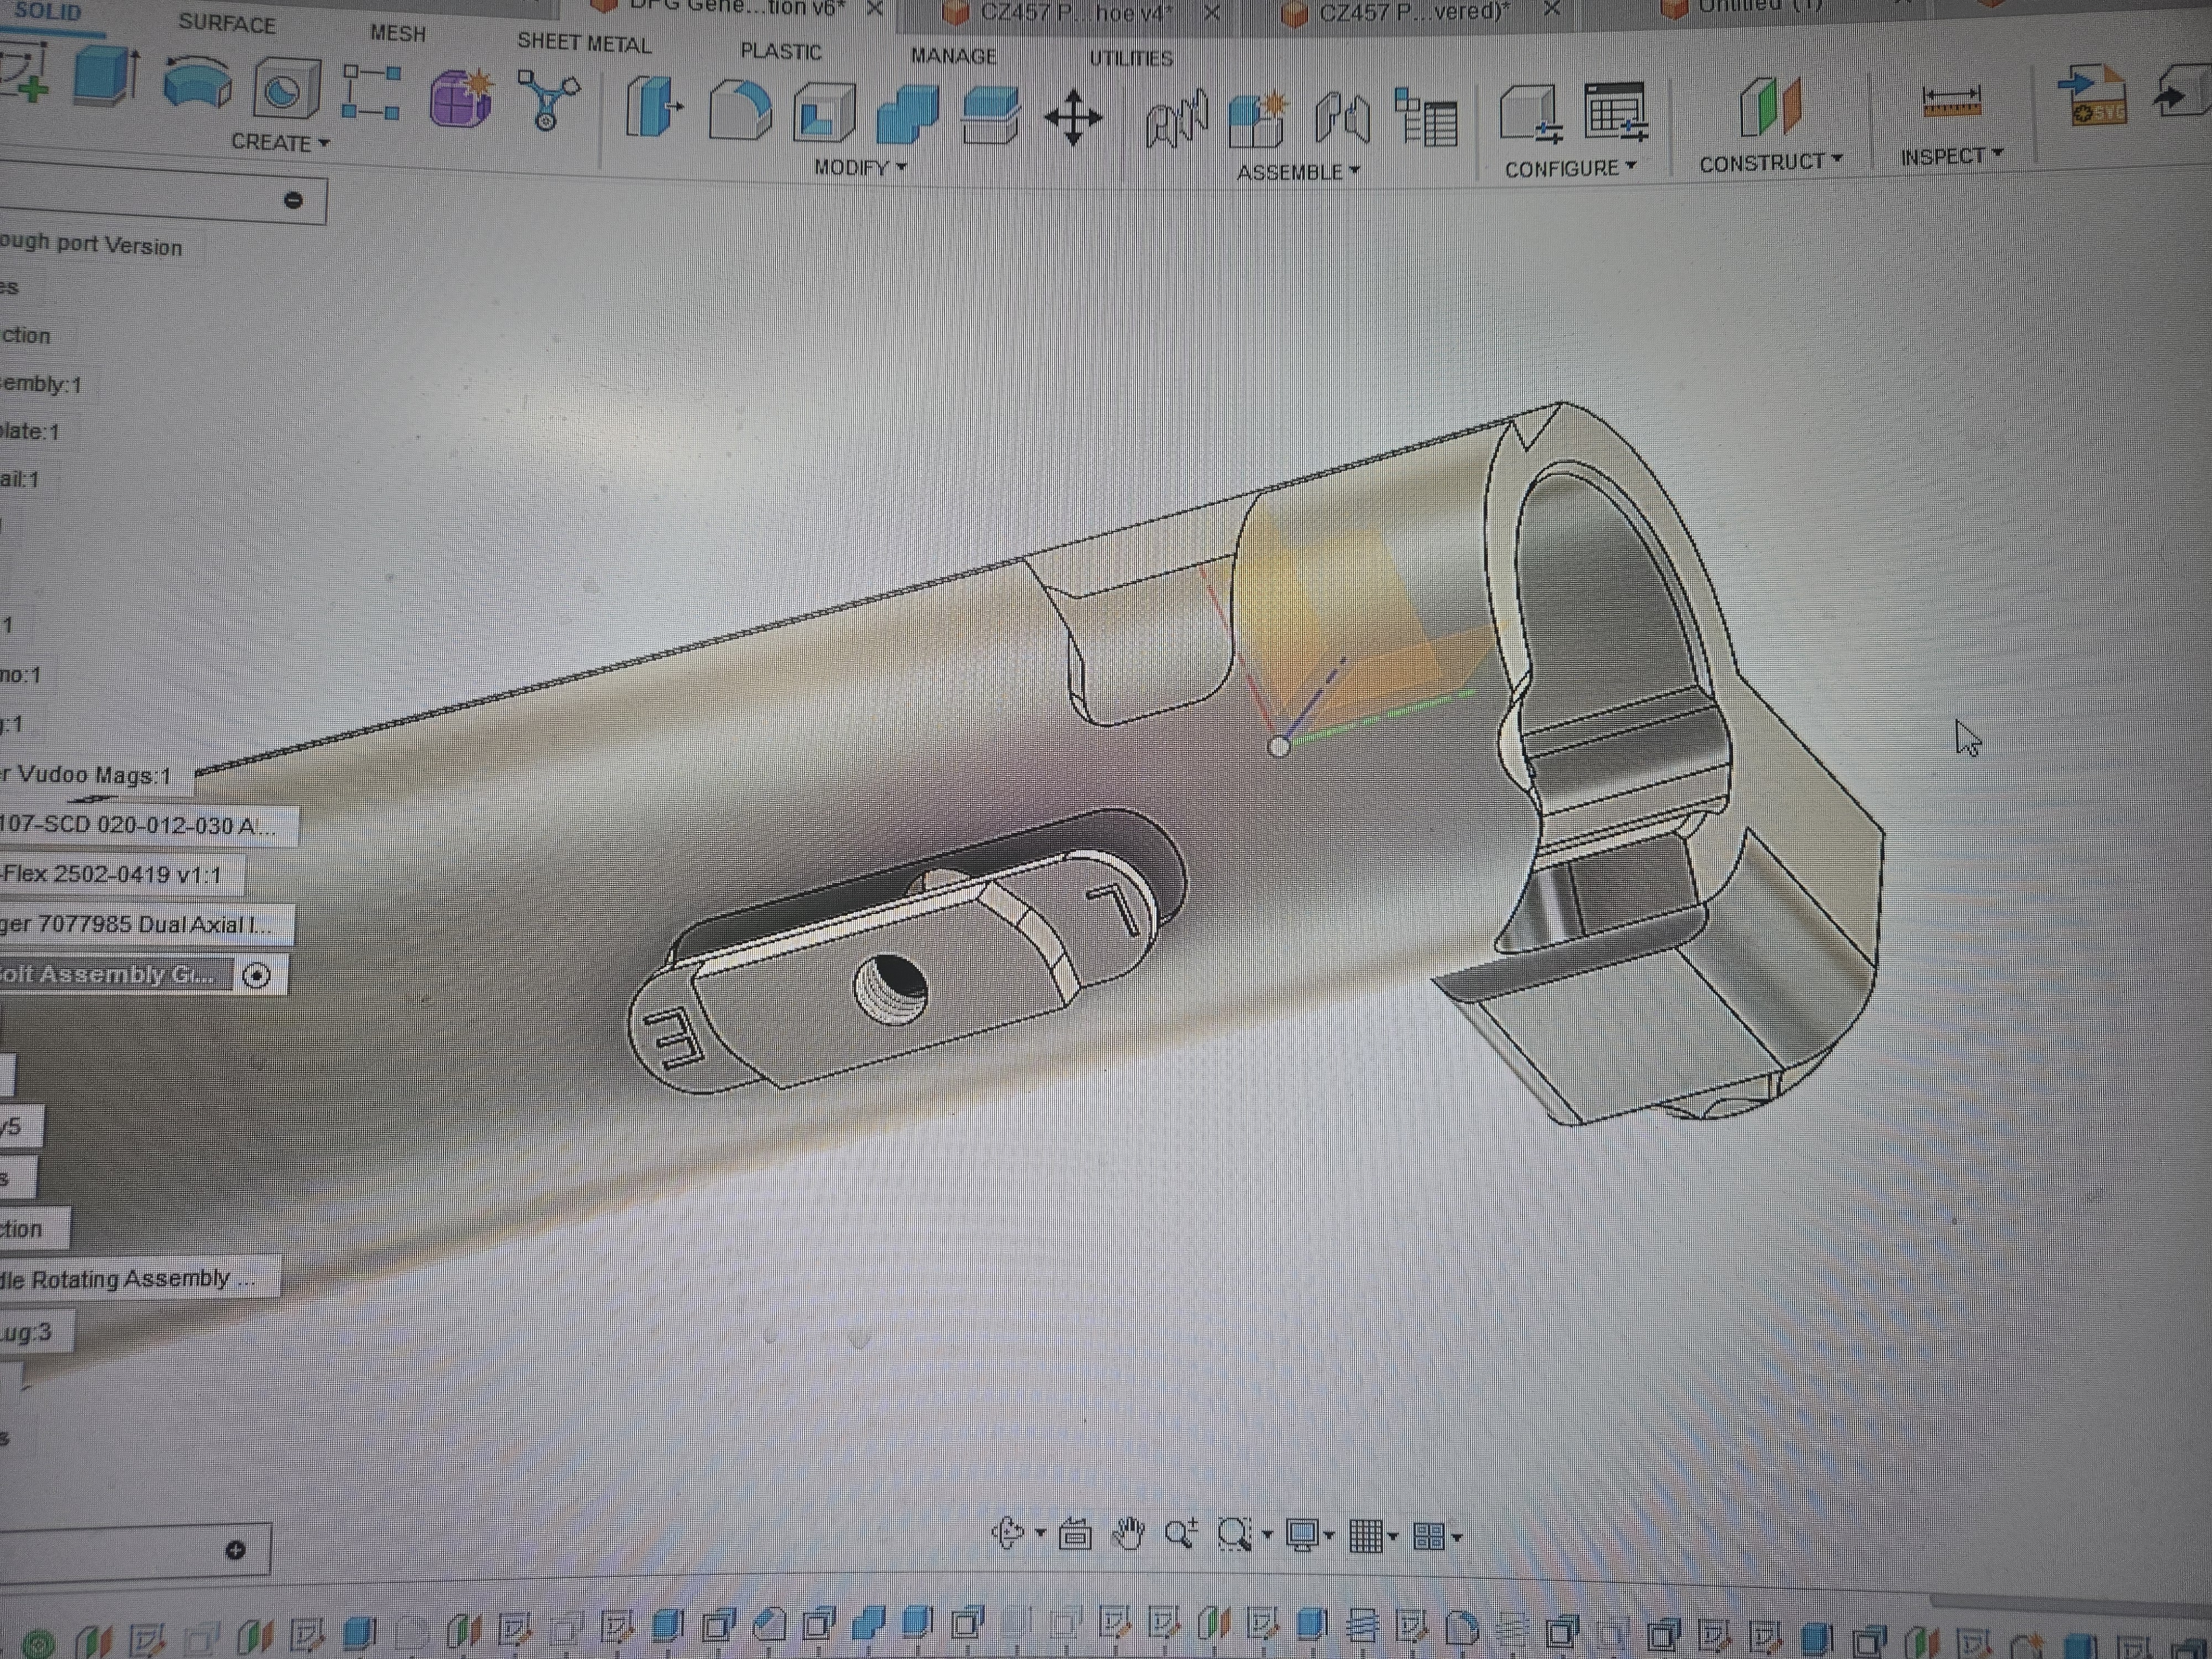Viewport: 2212px width, 1659px height.
Task: Expand comments panel with plus button
Action: [x=236, y=1550]
